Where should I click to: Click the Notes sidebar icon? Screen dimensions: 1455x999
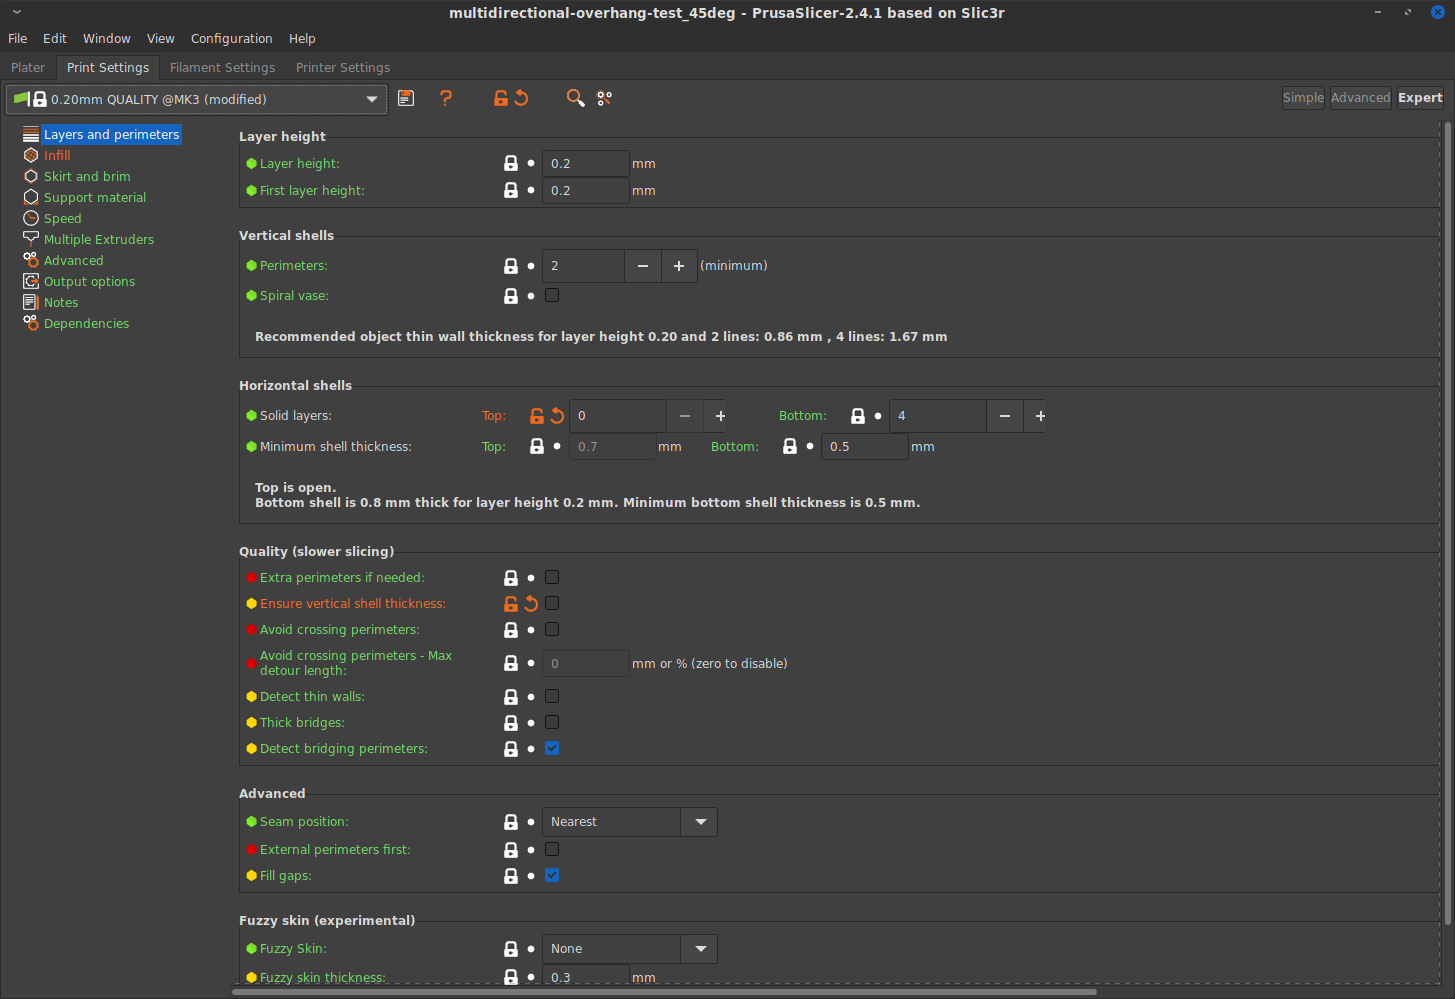click(31, 302)
